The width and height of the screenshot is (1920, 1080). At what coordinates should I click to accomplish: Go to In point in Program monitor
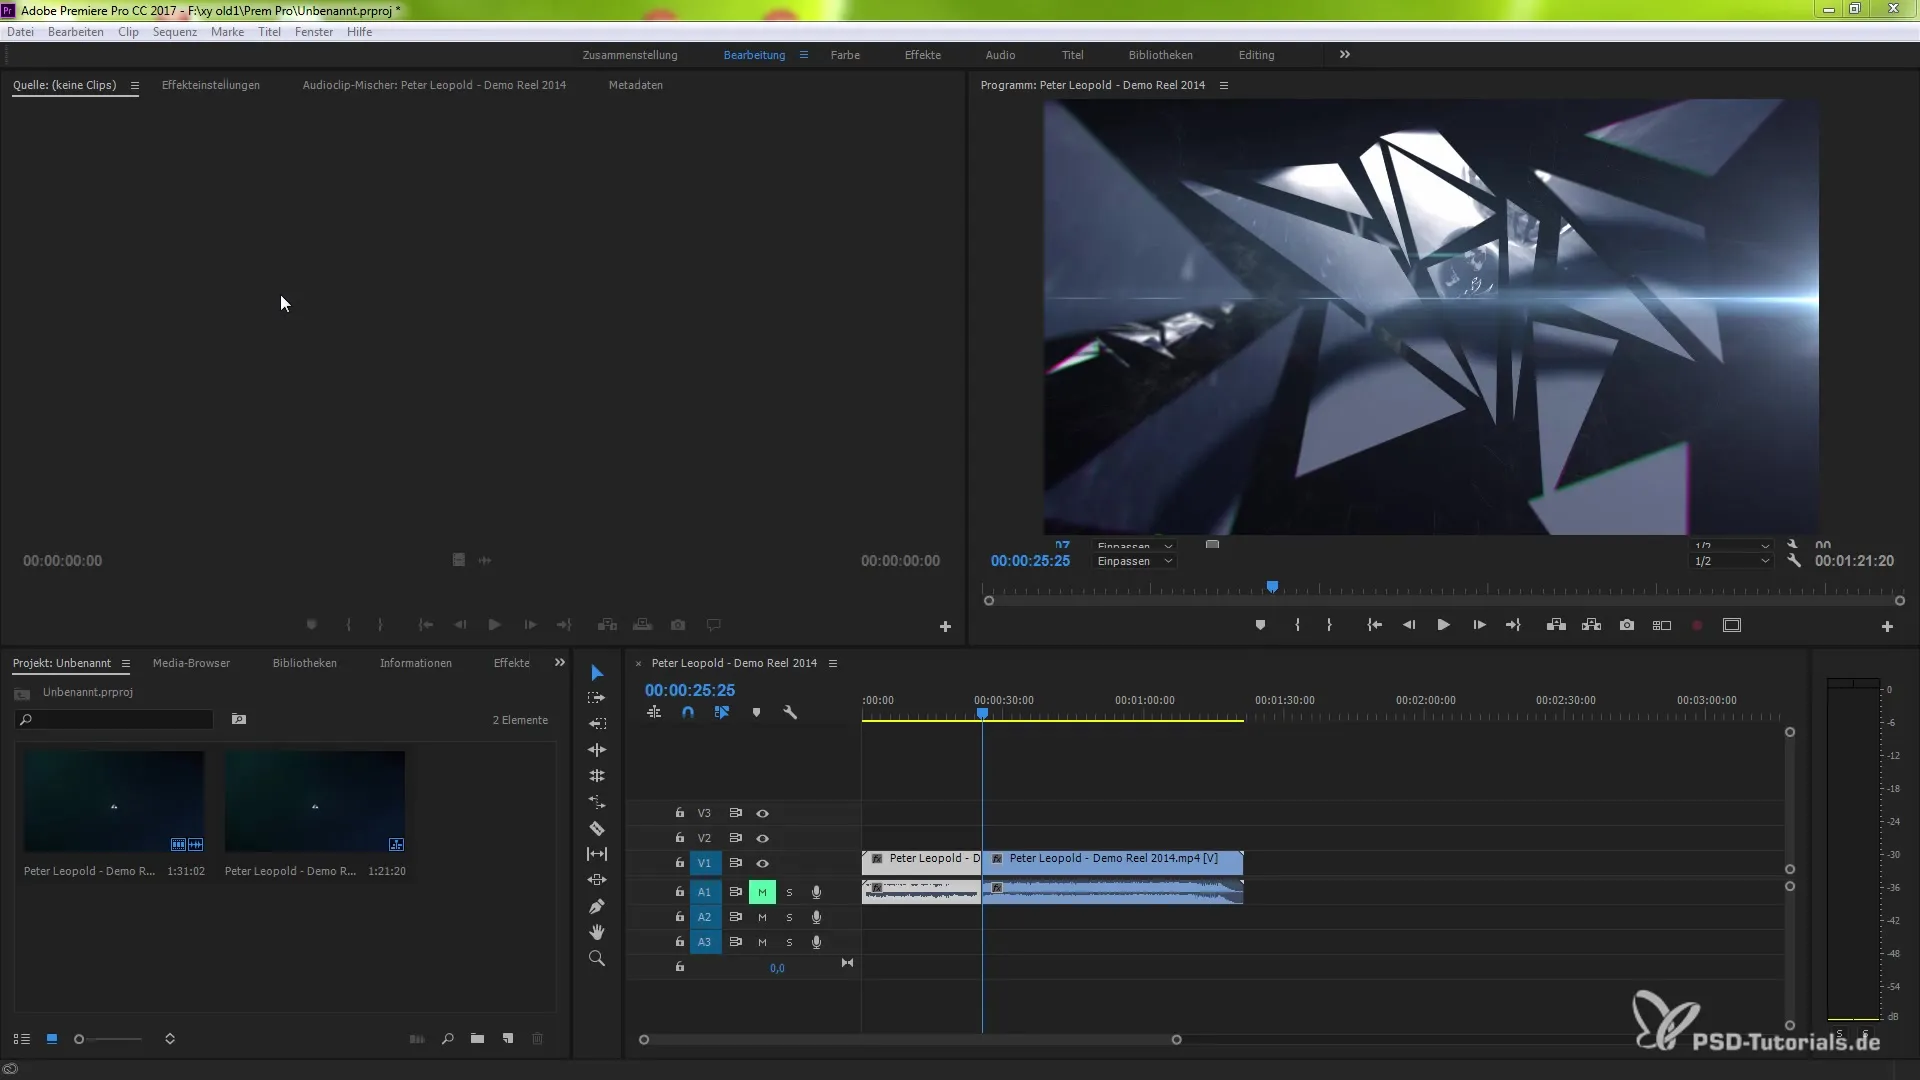coord(1374,625)
